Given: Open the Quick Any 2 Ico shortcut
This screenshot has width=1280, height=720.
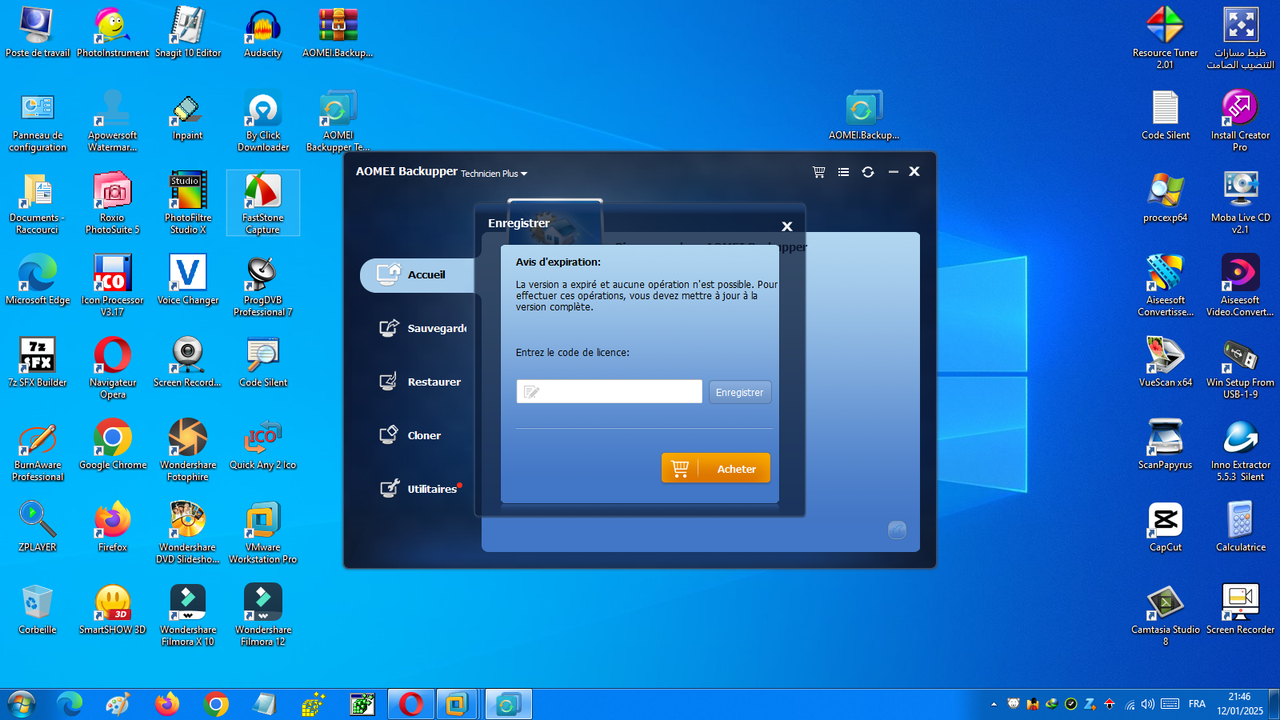Looking at the screenshot, I should click(263, 445).
